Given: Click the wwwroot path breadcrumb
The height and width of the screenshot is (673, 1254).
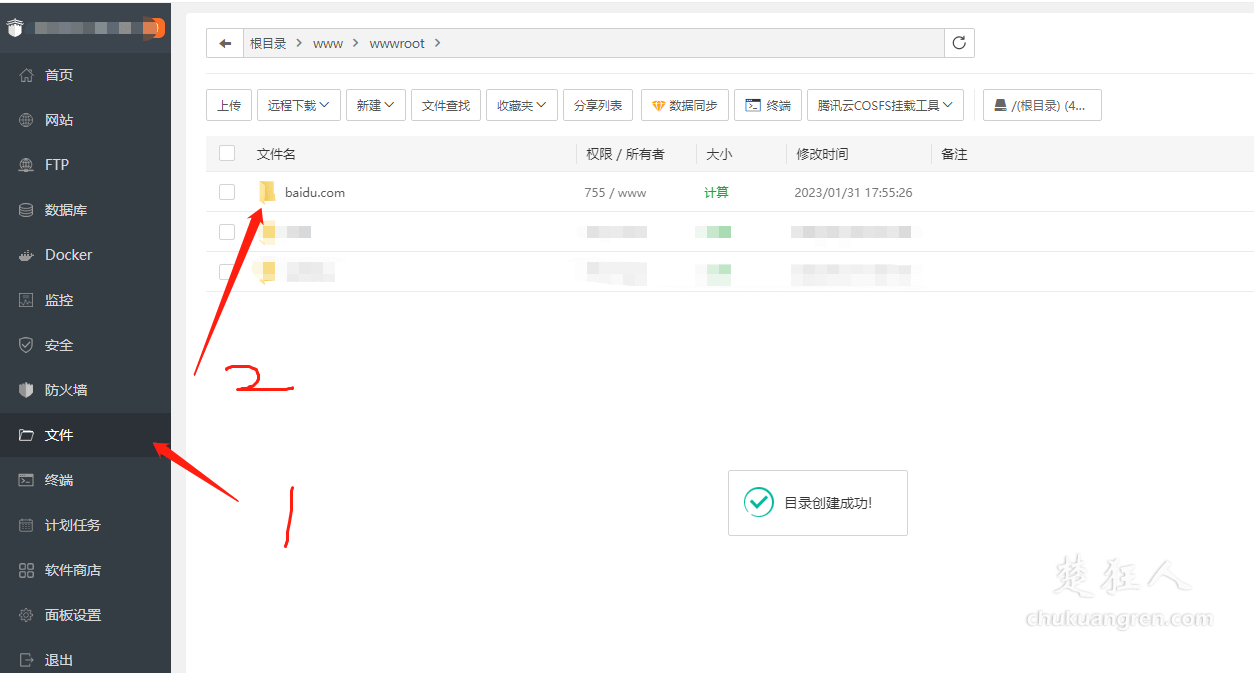Looking at the screenshot, I should (x=397, y=43).
